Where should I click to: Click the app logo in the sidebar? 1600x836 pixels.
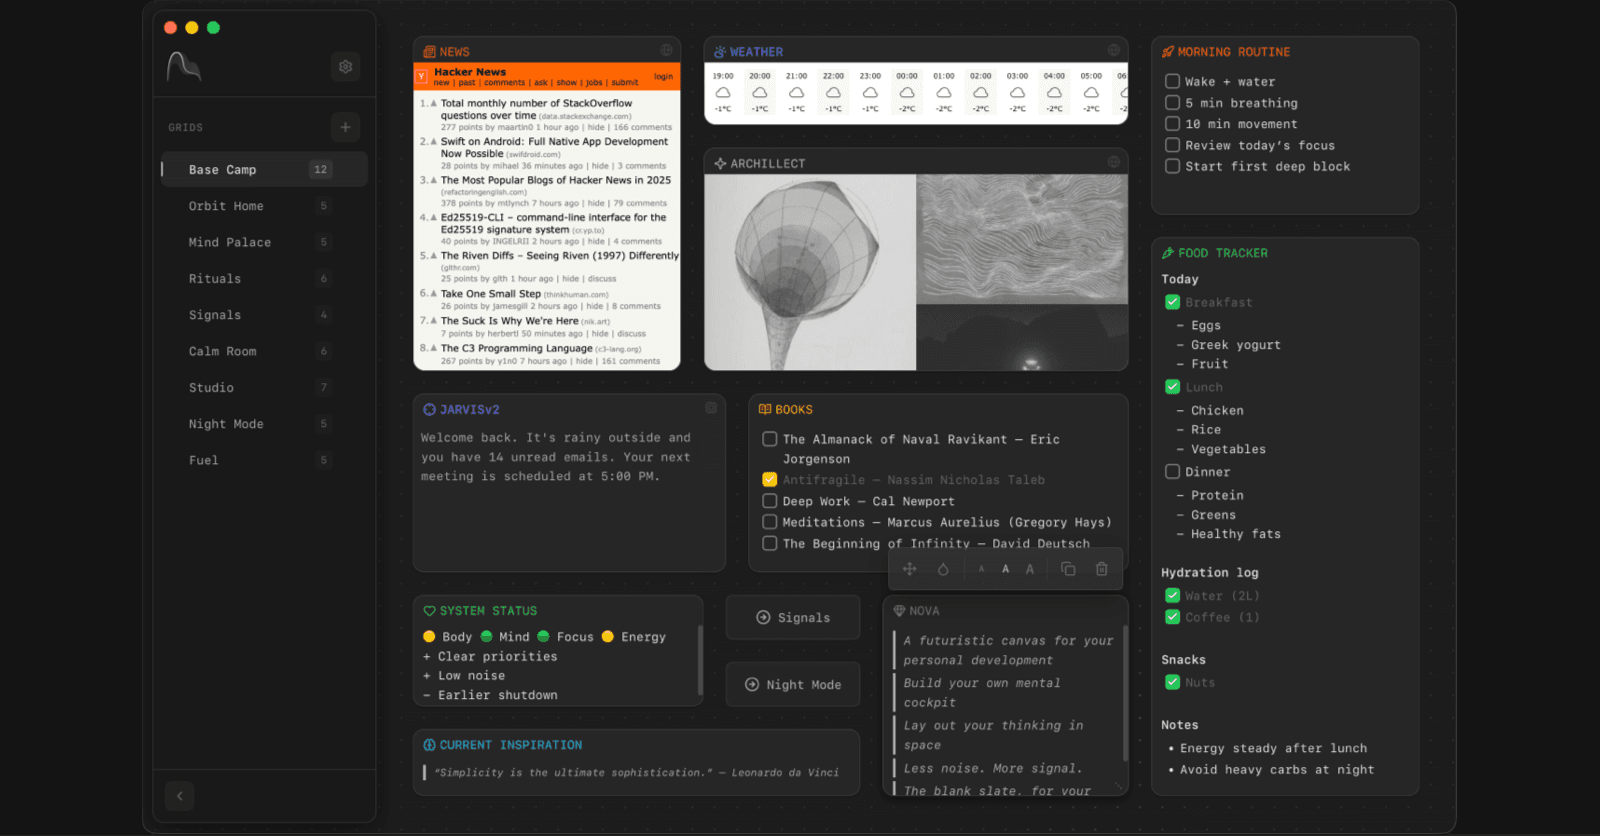click(x=184, y=66)
